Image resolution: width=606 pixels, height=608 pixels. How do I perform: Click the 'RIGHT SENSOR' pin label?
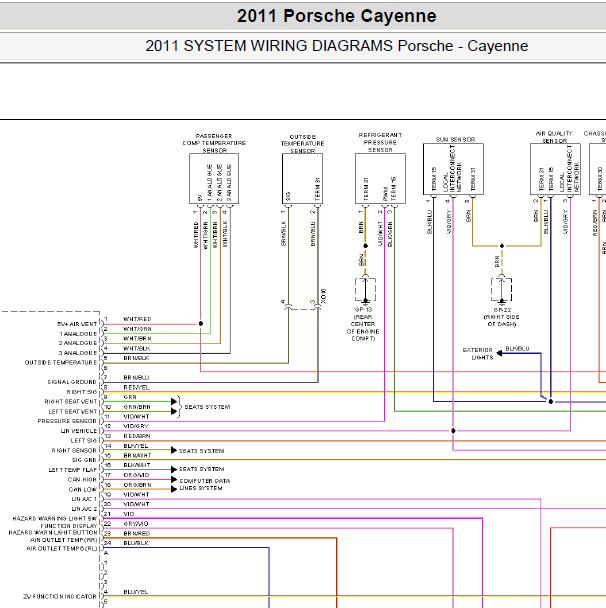coord(74,451)
